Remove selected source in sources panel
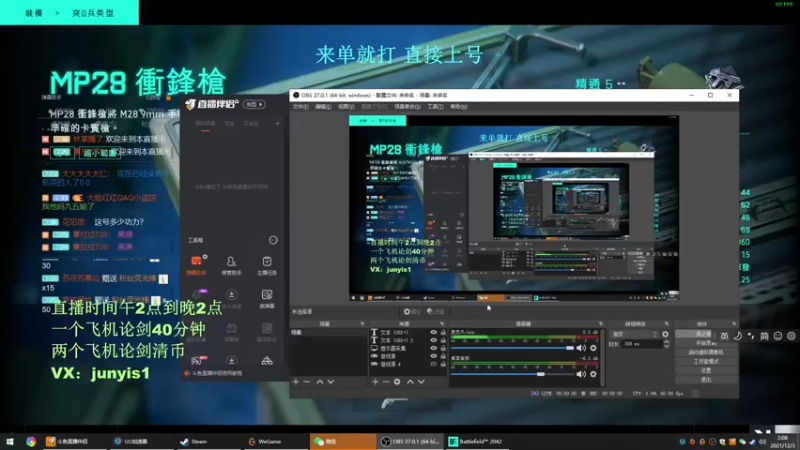Image resolution: width=800 pixels, height=450 pixels. (386, 382)
